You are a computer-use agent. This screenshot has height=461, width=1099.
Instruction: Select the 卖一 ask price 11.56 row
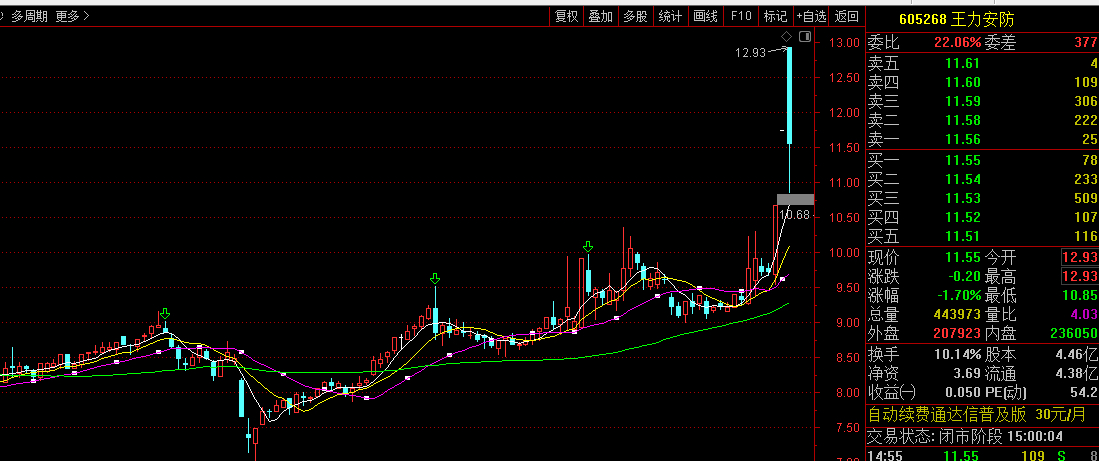(981, 139)
